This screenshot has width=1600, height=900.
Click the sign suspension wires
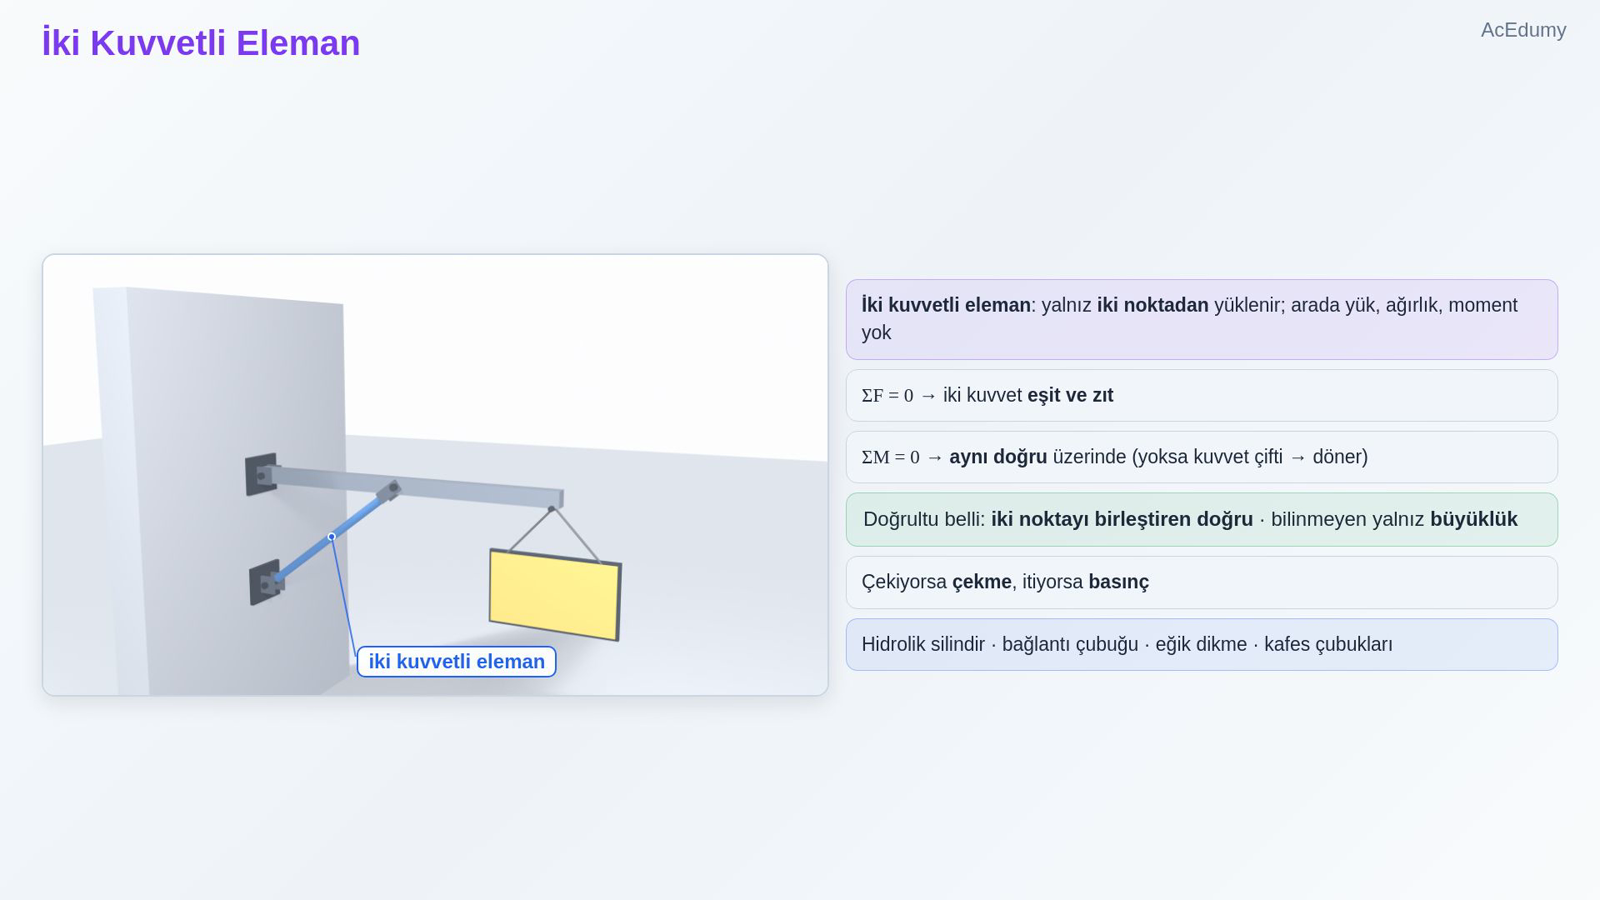coord(554,534)
